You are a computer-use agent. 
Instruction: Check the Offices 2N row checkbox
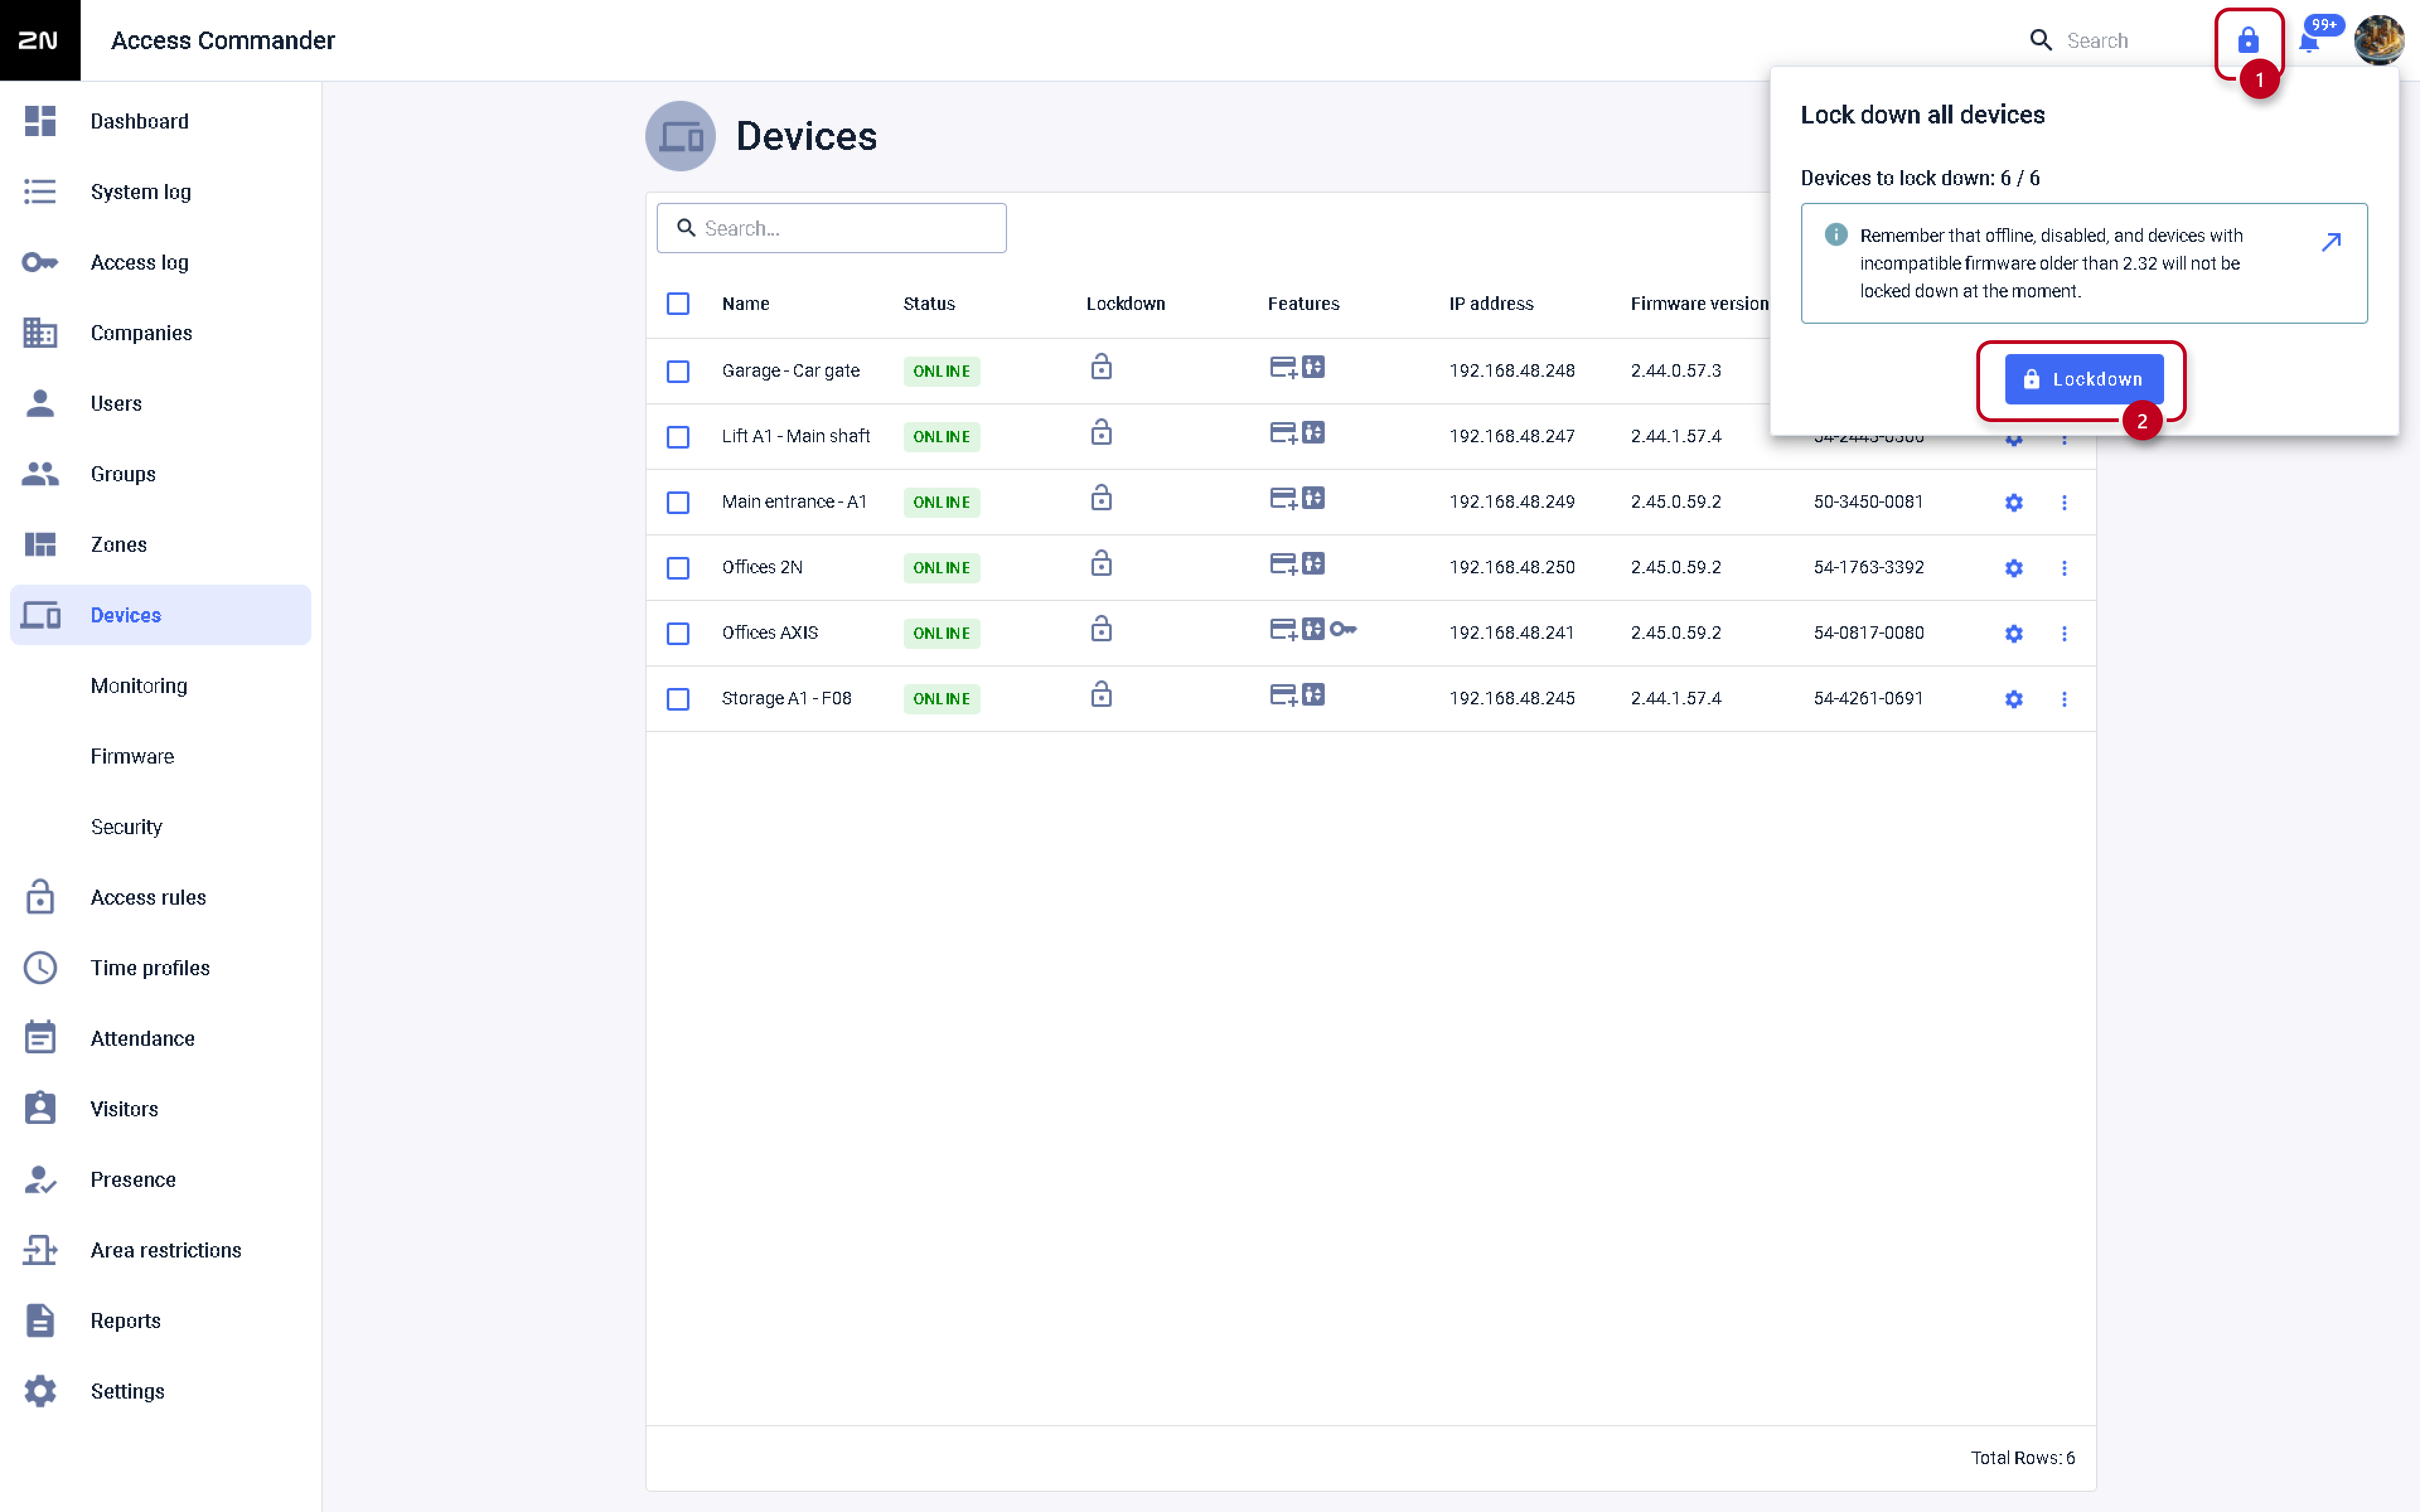(678, 568)
